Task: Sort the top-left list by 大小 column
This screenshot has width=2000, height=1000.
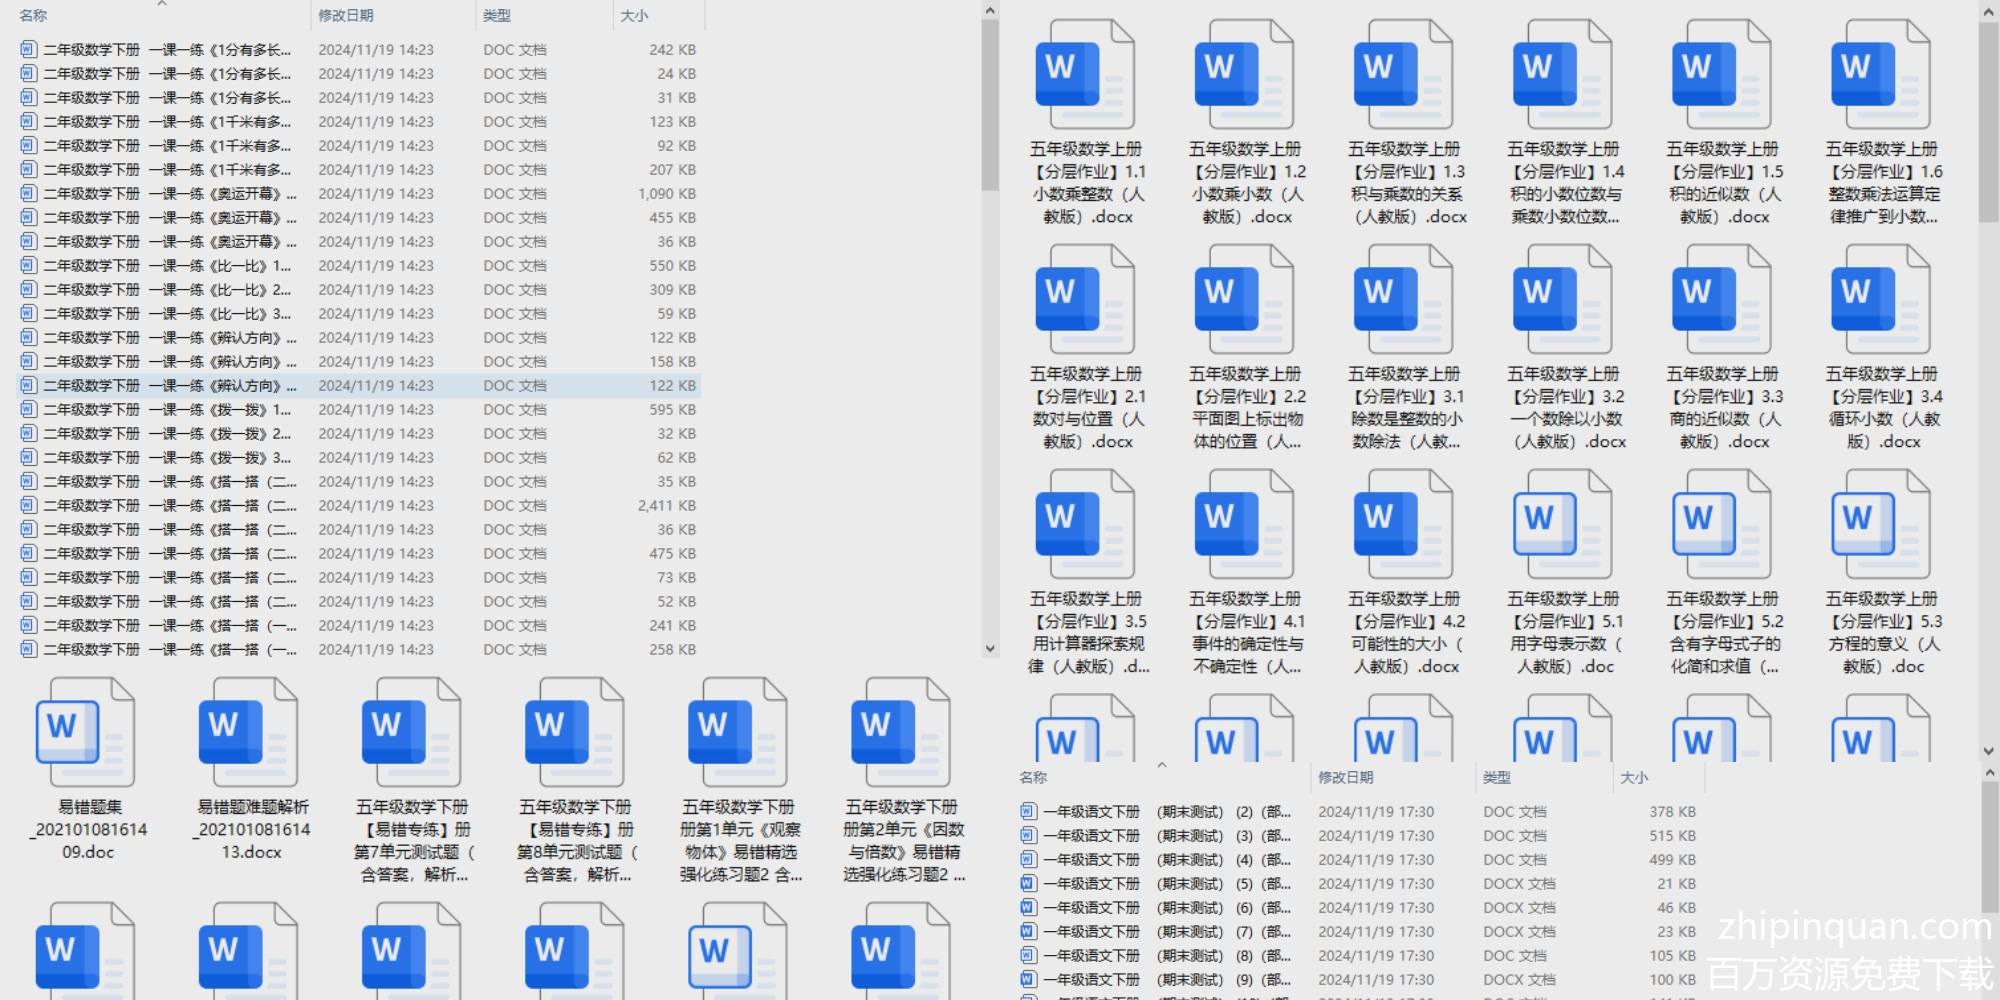Action: 634,16
